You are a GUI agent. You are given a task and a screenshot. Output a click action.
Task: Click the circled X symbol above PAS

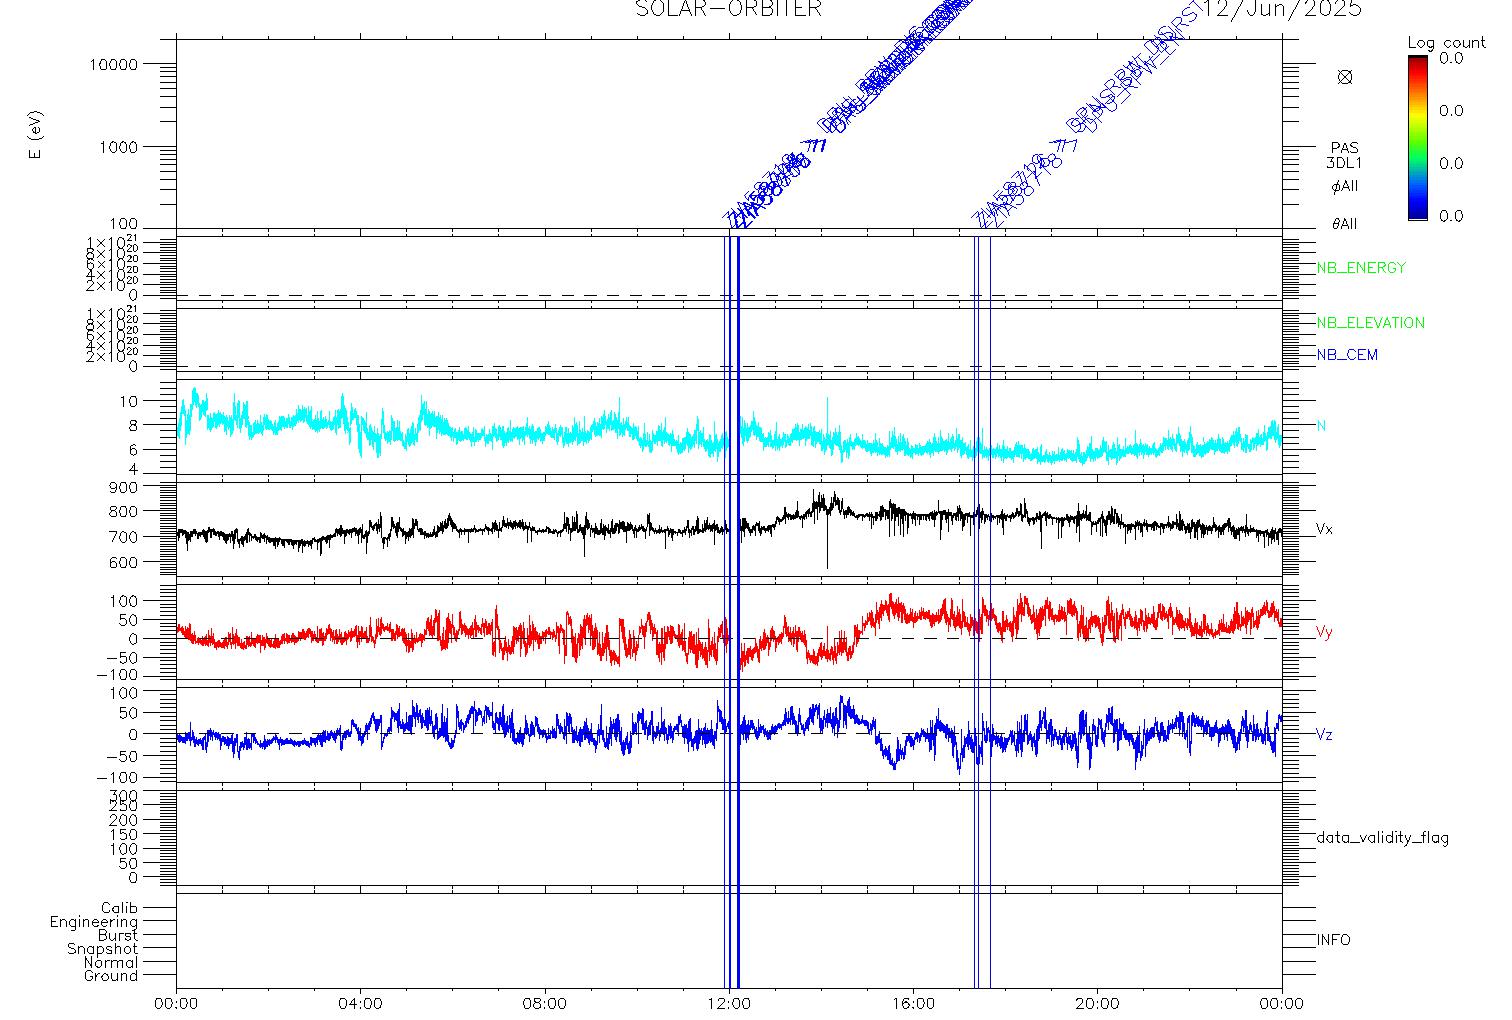(x=1345, y=77)
